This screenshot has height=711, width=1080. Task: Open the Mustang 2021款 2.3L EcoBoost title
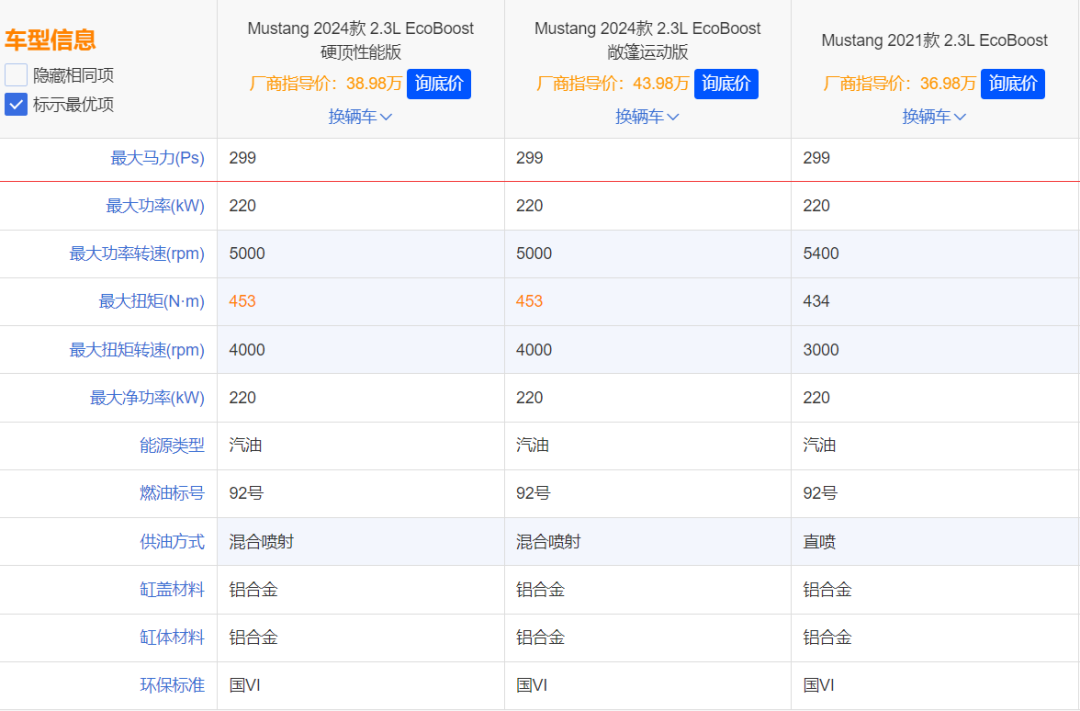point(935,40)
